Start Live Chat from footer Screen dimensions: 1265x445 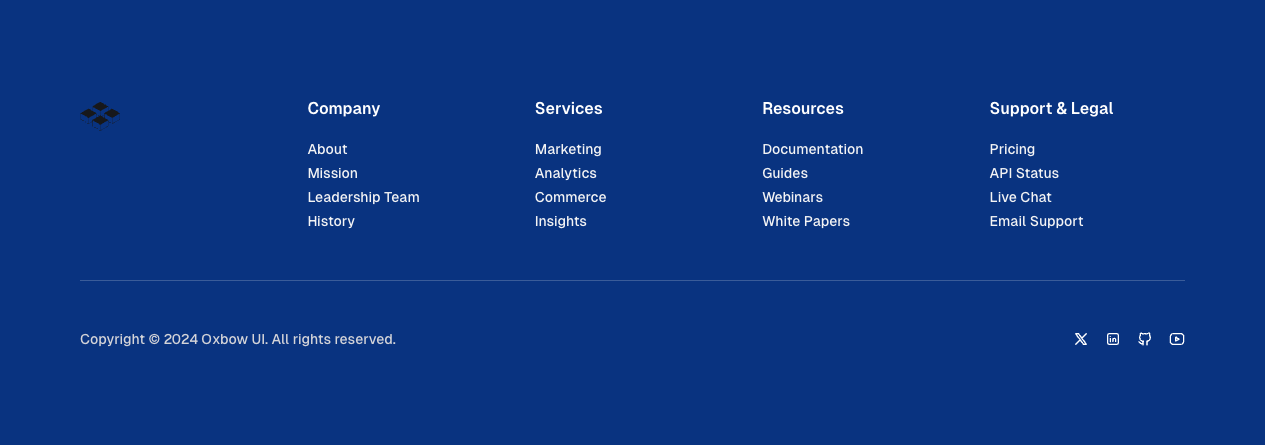[x=1020, y=197]
